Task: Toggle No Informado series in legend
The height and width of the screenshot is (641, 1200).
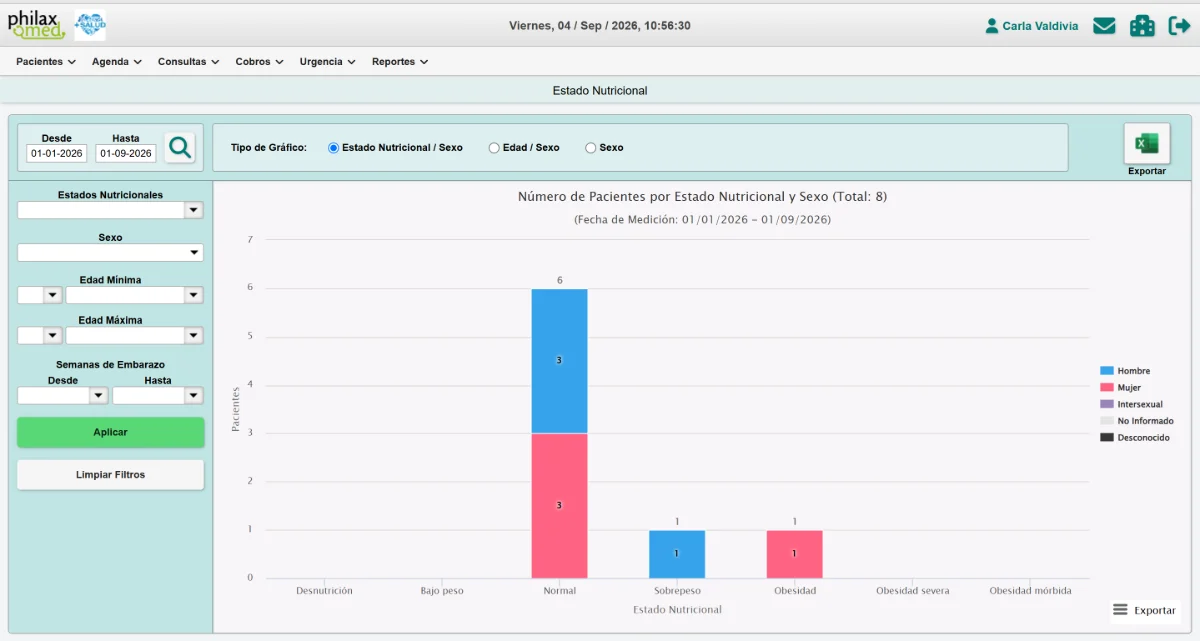Action: 1137,421
